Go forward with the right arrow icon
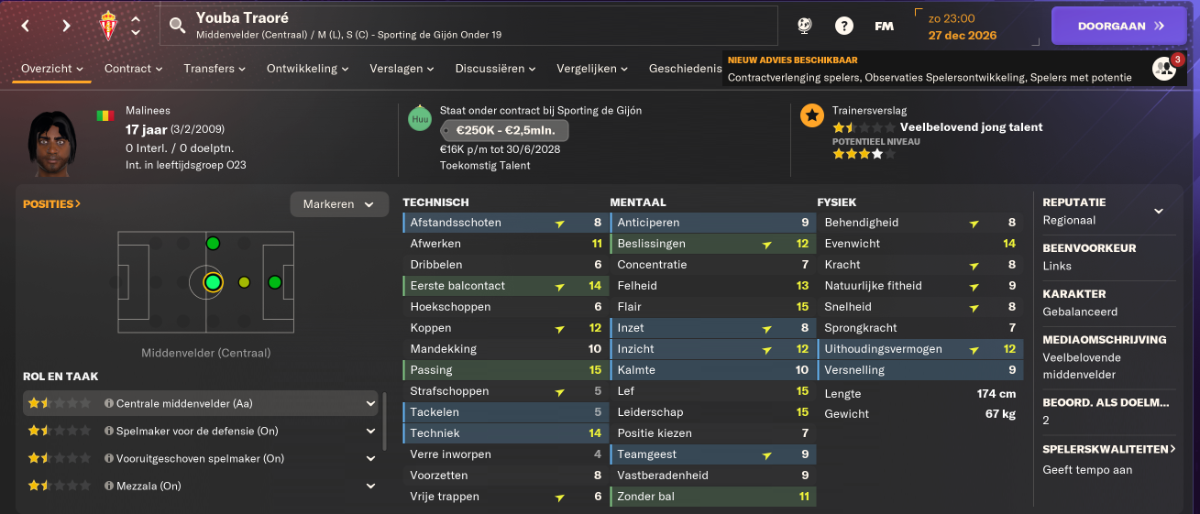Image resolution: width=1200 pixels, height=514 pixels. (66, 26)
